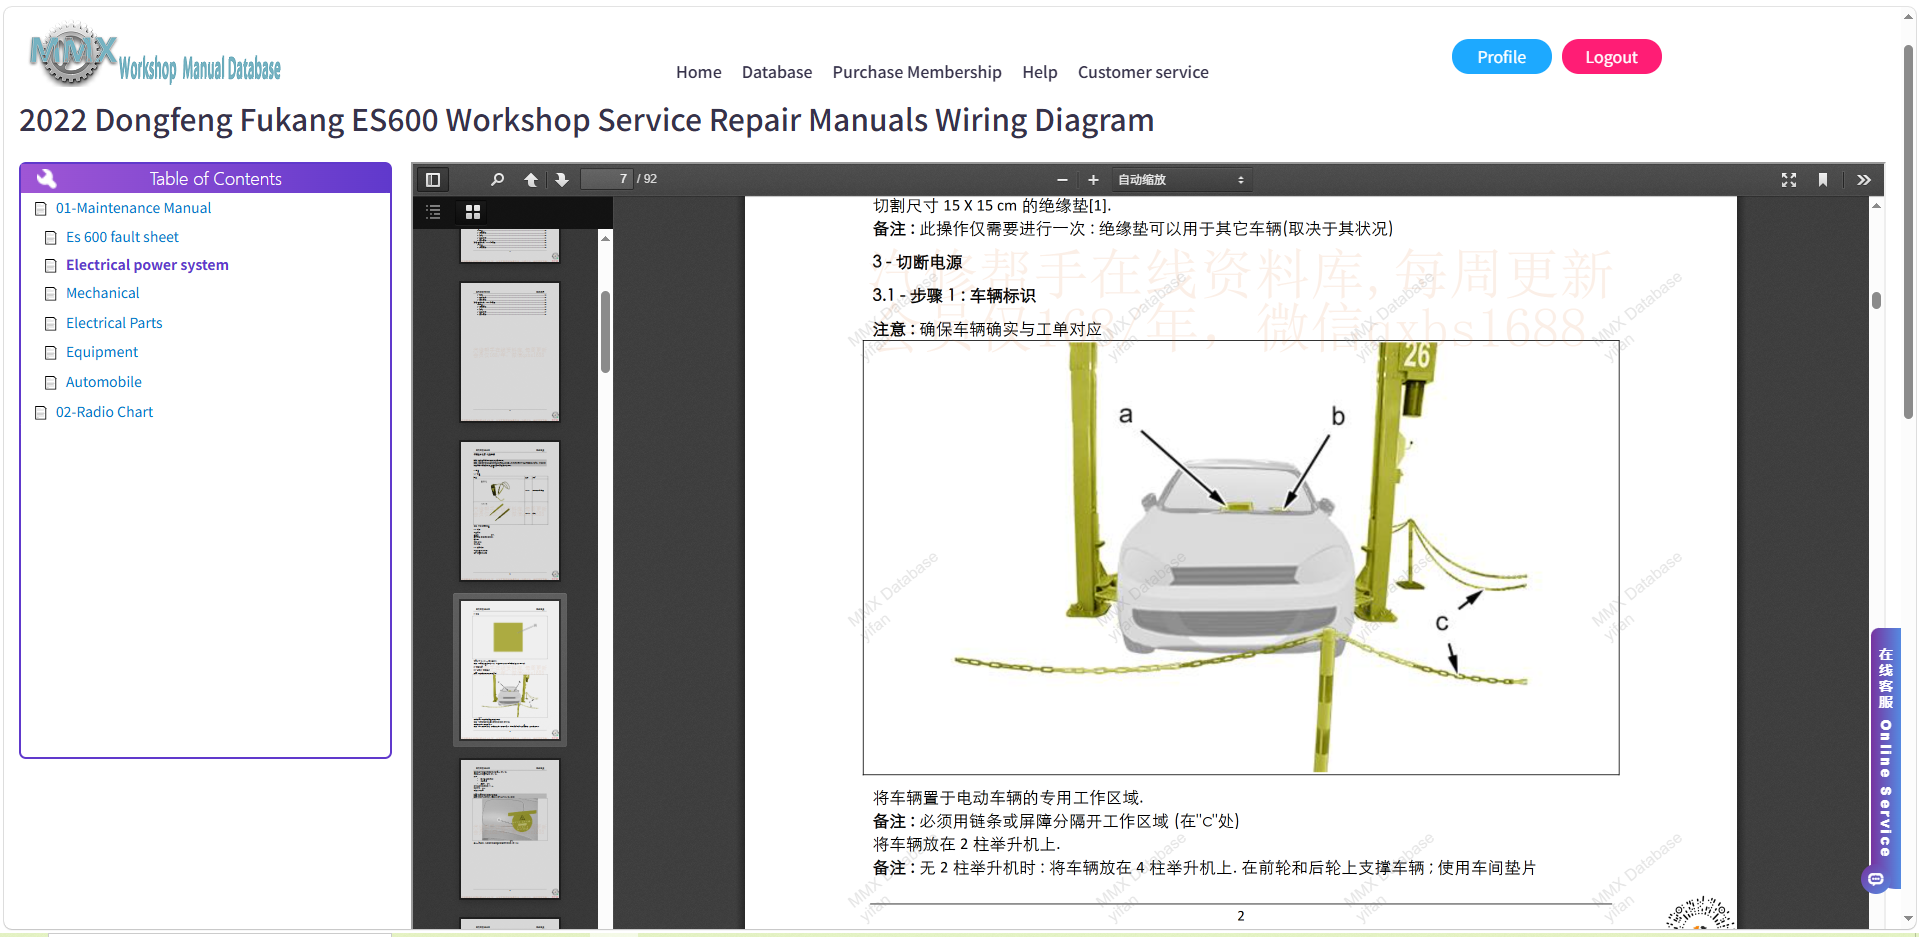Click the page icon beside Electrical Parts
Screen dimensions: 1919x937
[51, 324]
